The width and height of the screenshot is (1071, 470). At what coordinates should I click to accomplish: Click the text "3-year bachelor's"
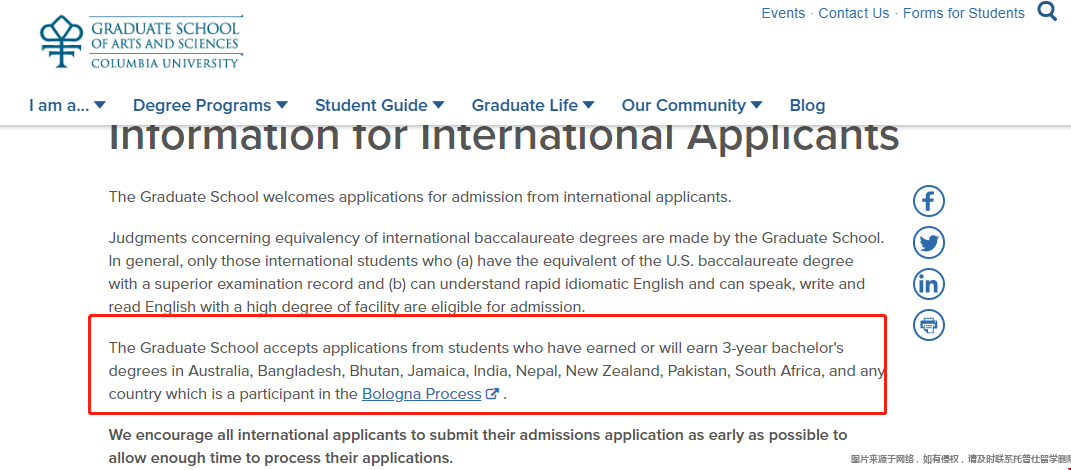point(783,348)
